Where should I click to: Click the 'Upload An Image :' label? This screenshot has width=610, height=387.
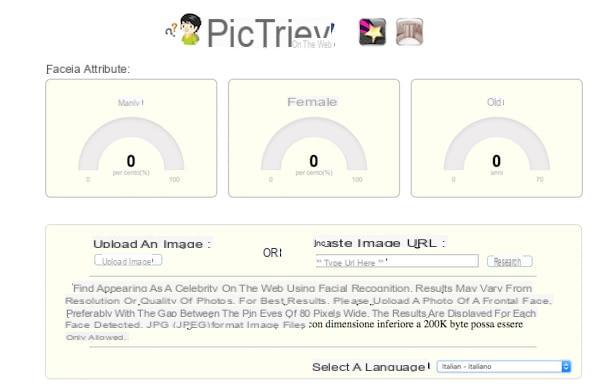coord(152,244)
